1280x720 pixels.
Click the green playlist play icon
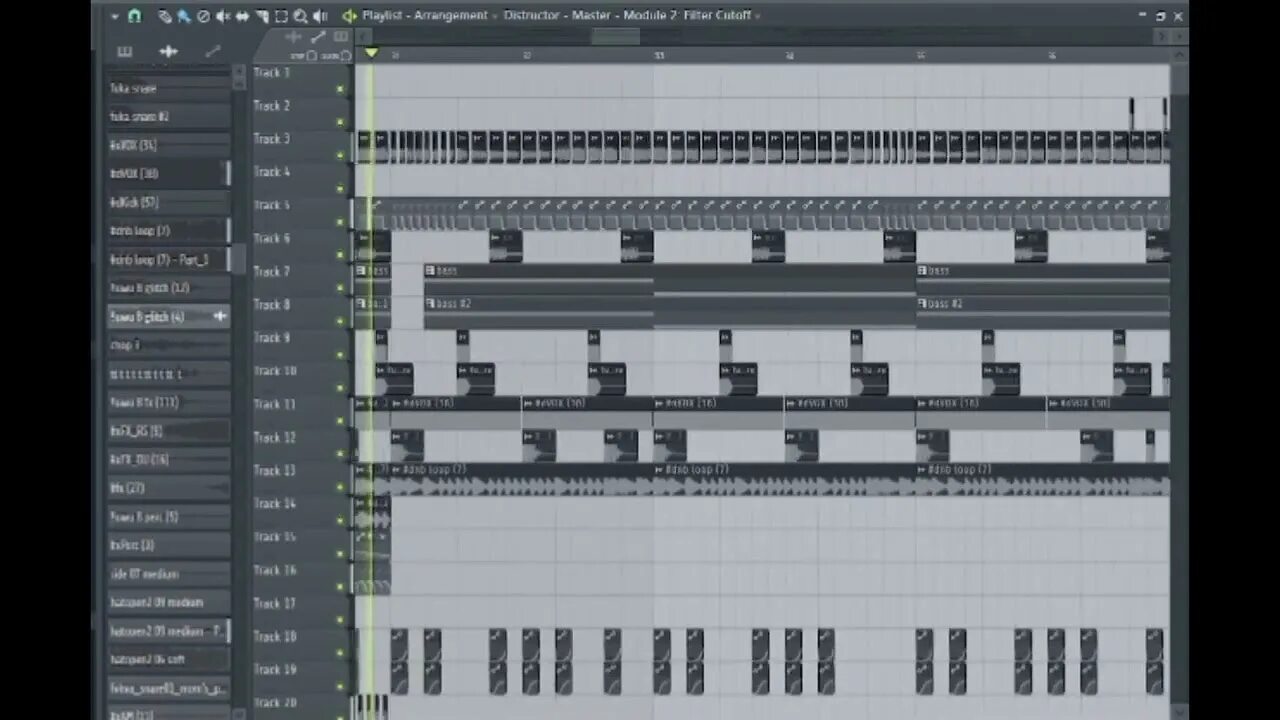349,16
